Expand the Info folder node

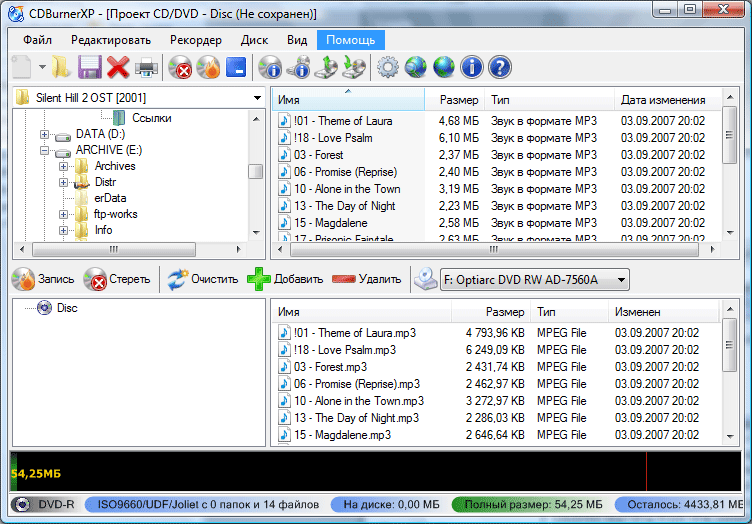click(63, 230)
